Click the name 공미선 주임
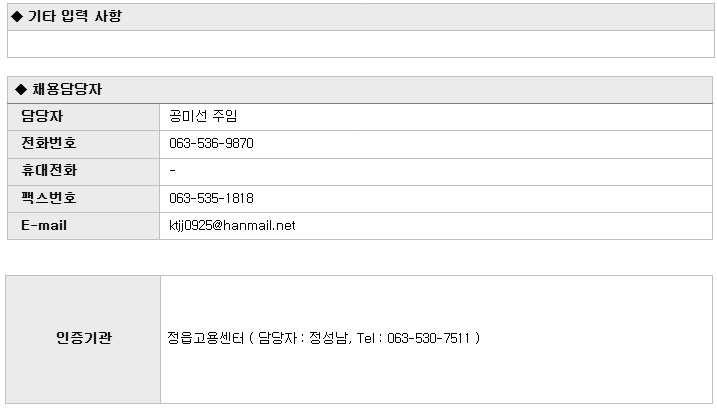Screen dimensions: 717x416 coord(203,116)
